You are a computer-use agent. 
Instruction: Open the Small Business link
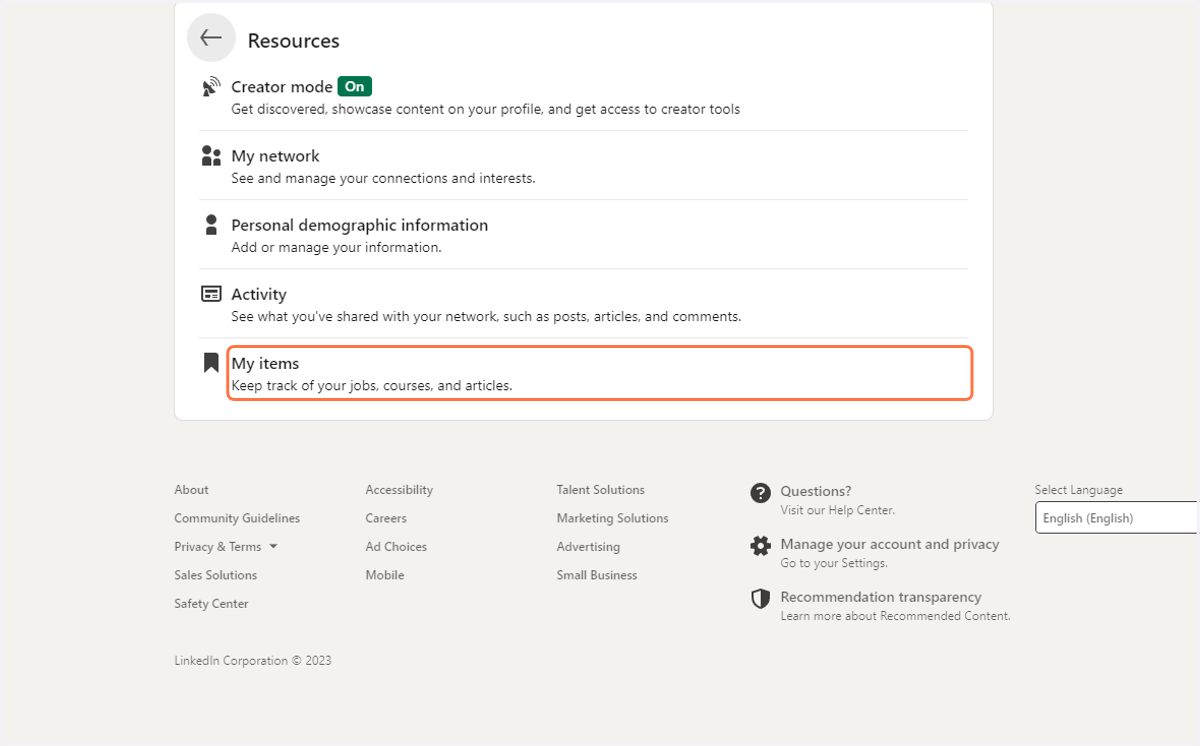tap(597, 575)
